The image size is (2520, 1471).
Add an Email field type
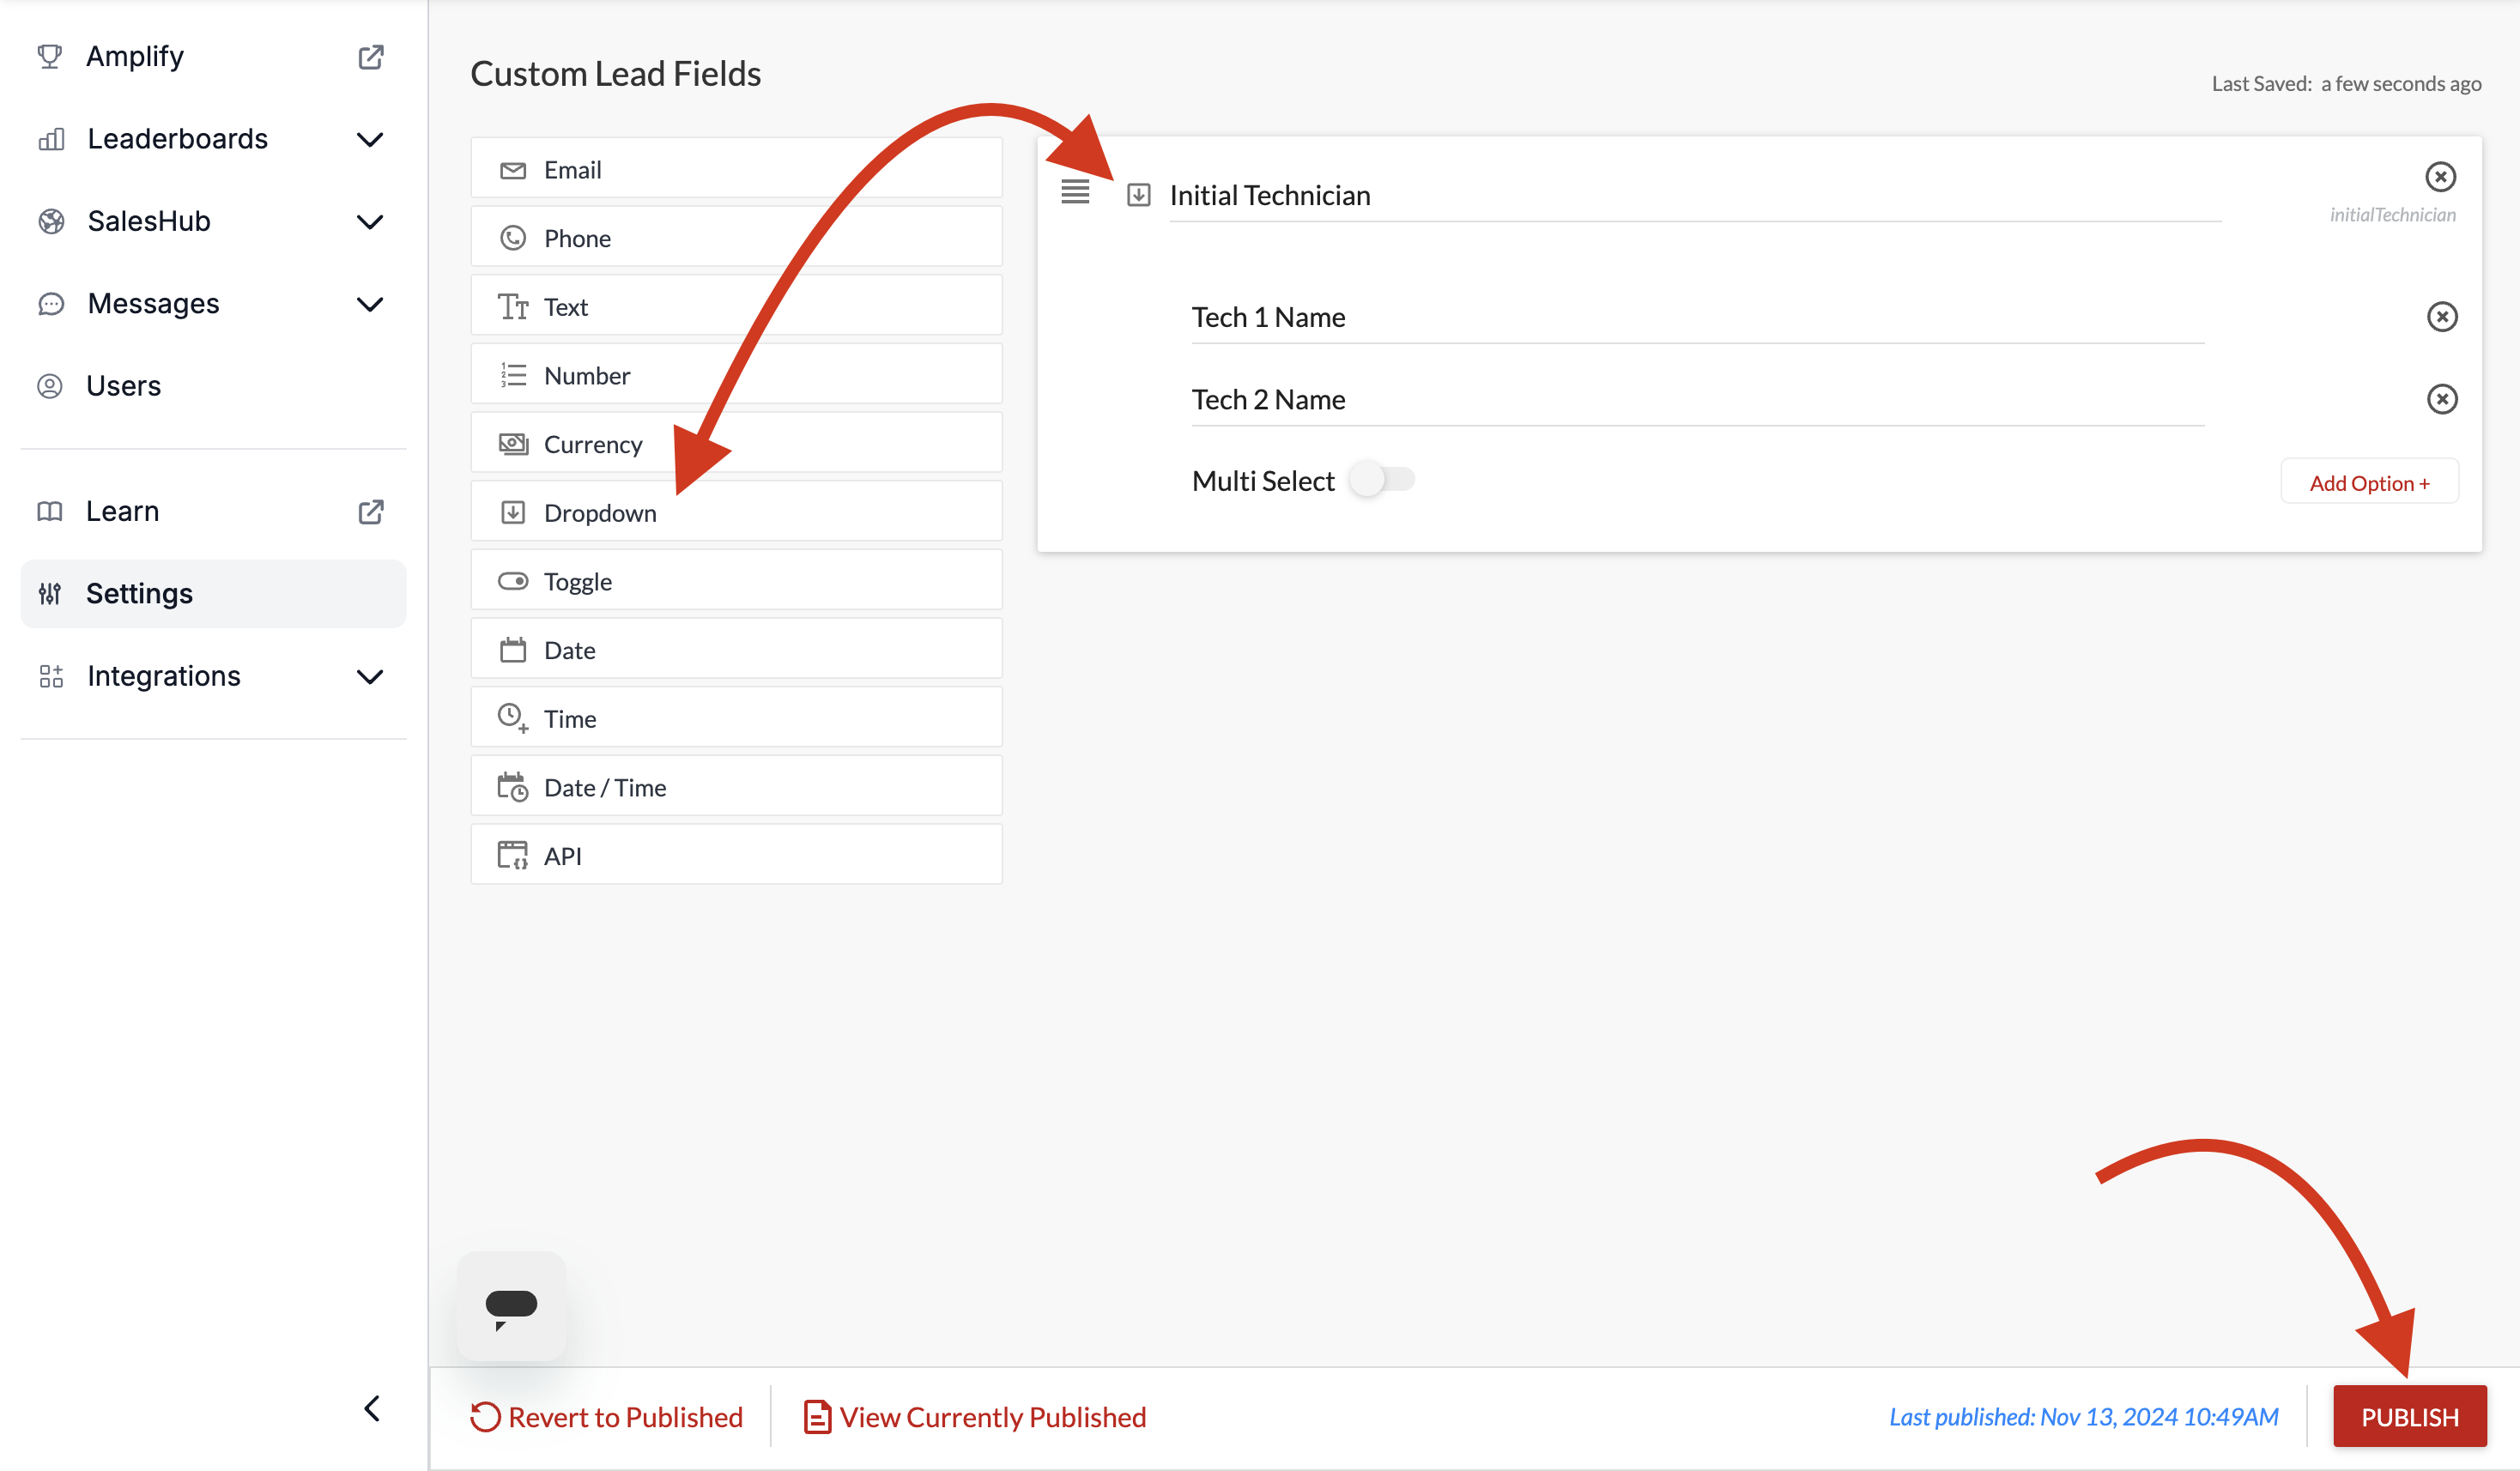(x=736, y=168)
